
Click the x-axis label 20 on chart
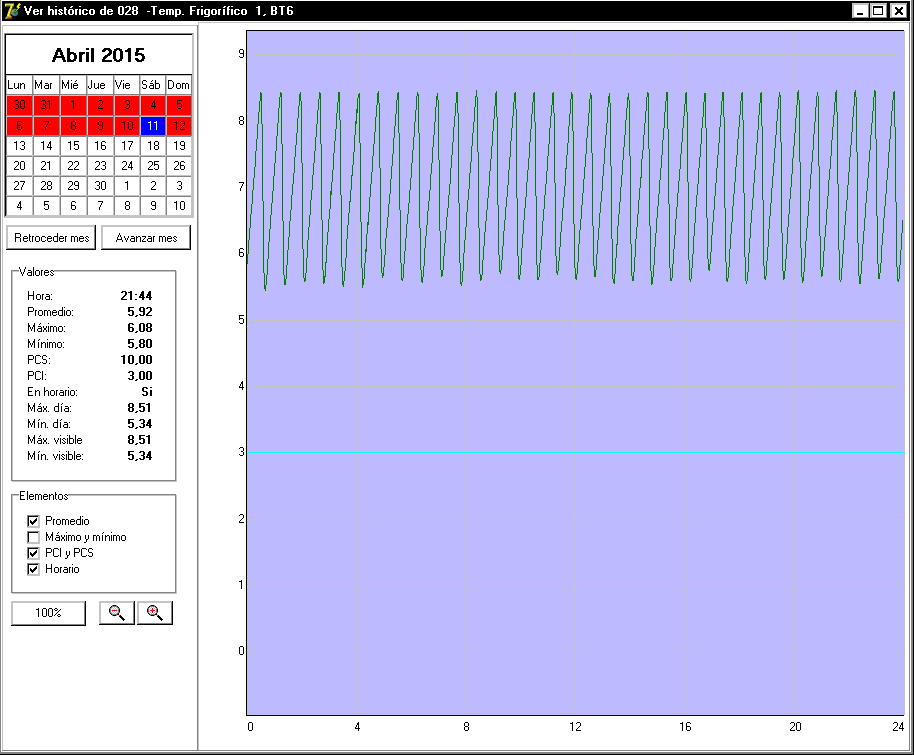tap(796, 726)
